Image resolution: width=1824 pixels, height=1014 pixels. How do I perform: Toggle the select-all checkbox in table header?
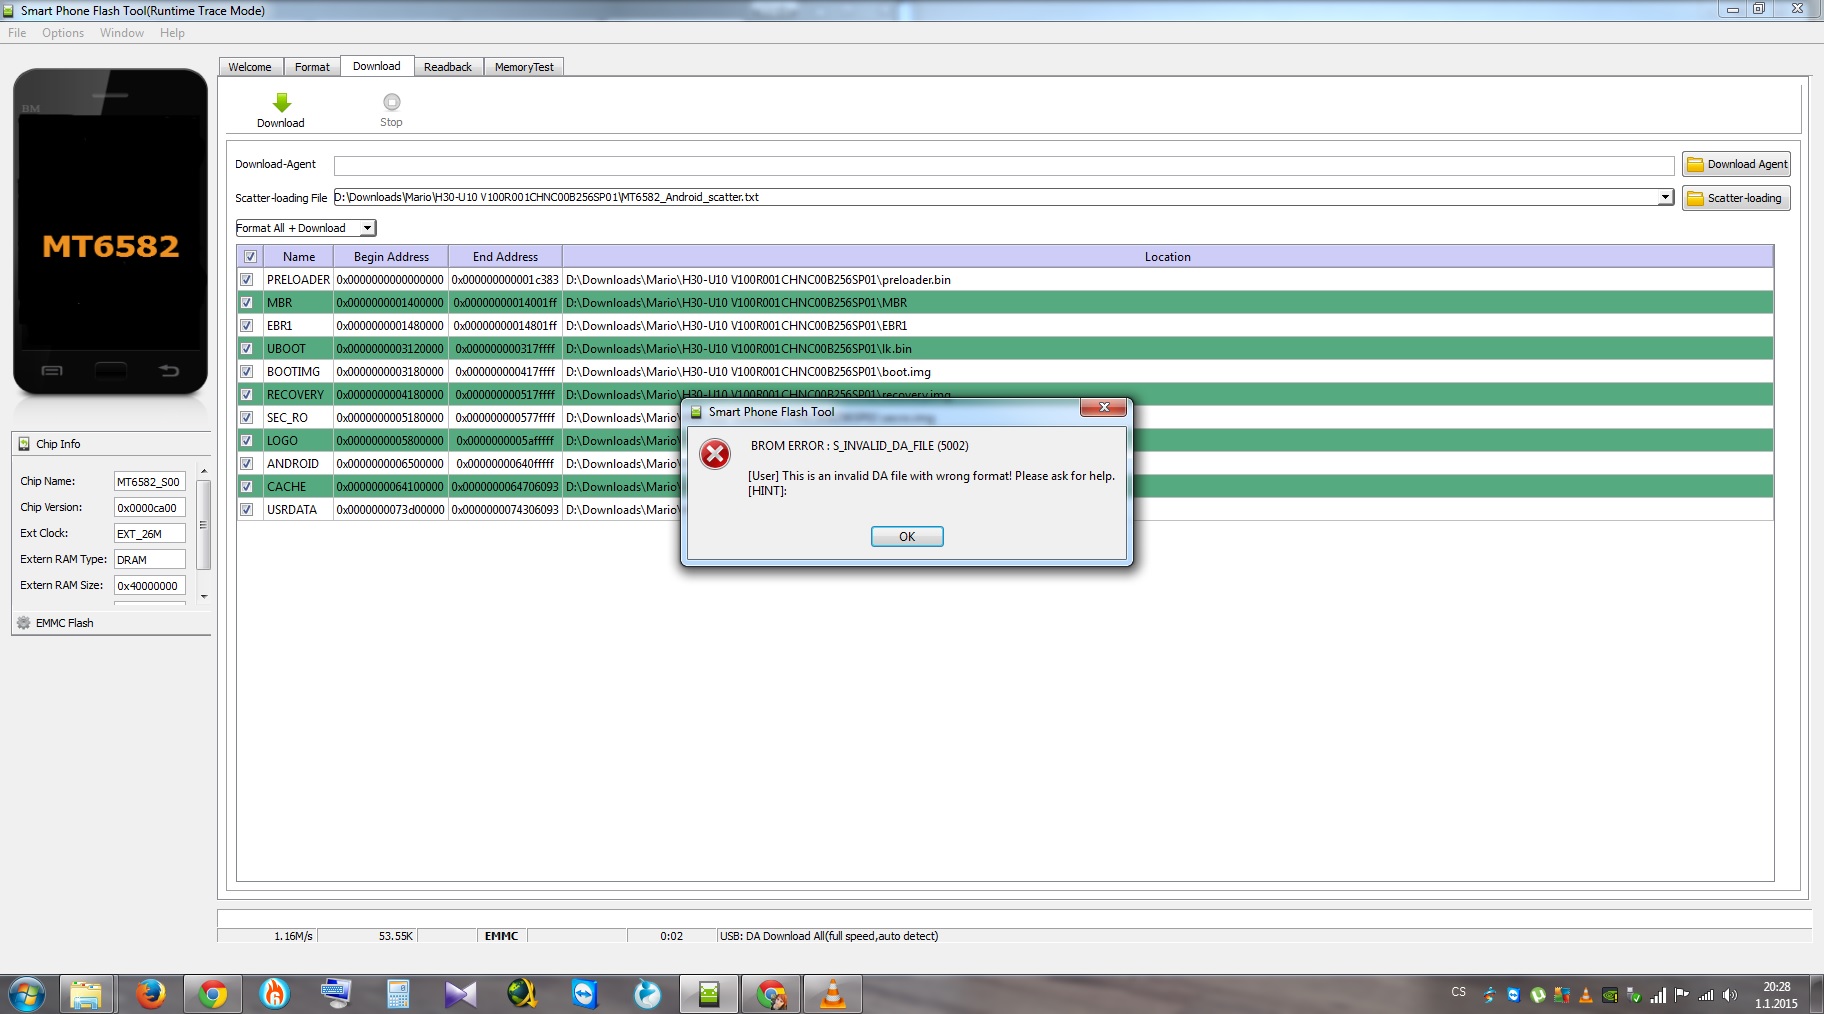(x=250, y=257)
